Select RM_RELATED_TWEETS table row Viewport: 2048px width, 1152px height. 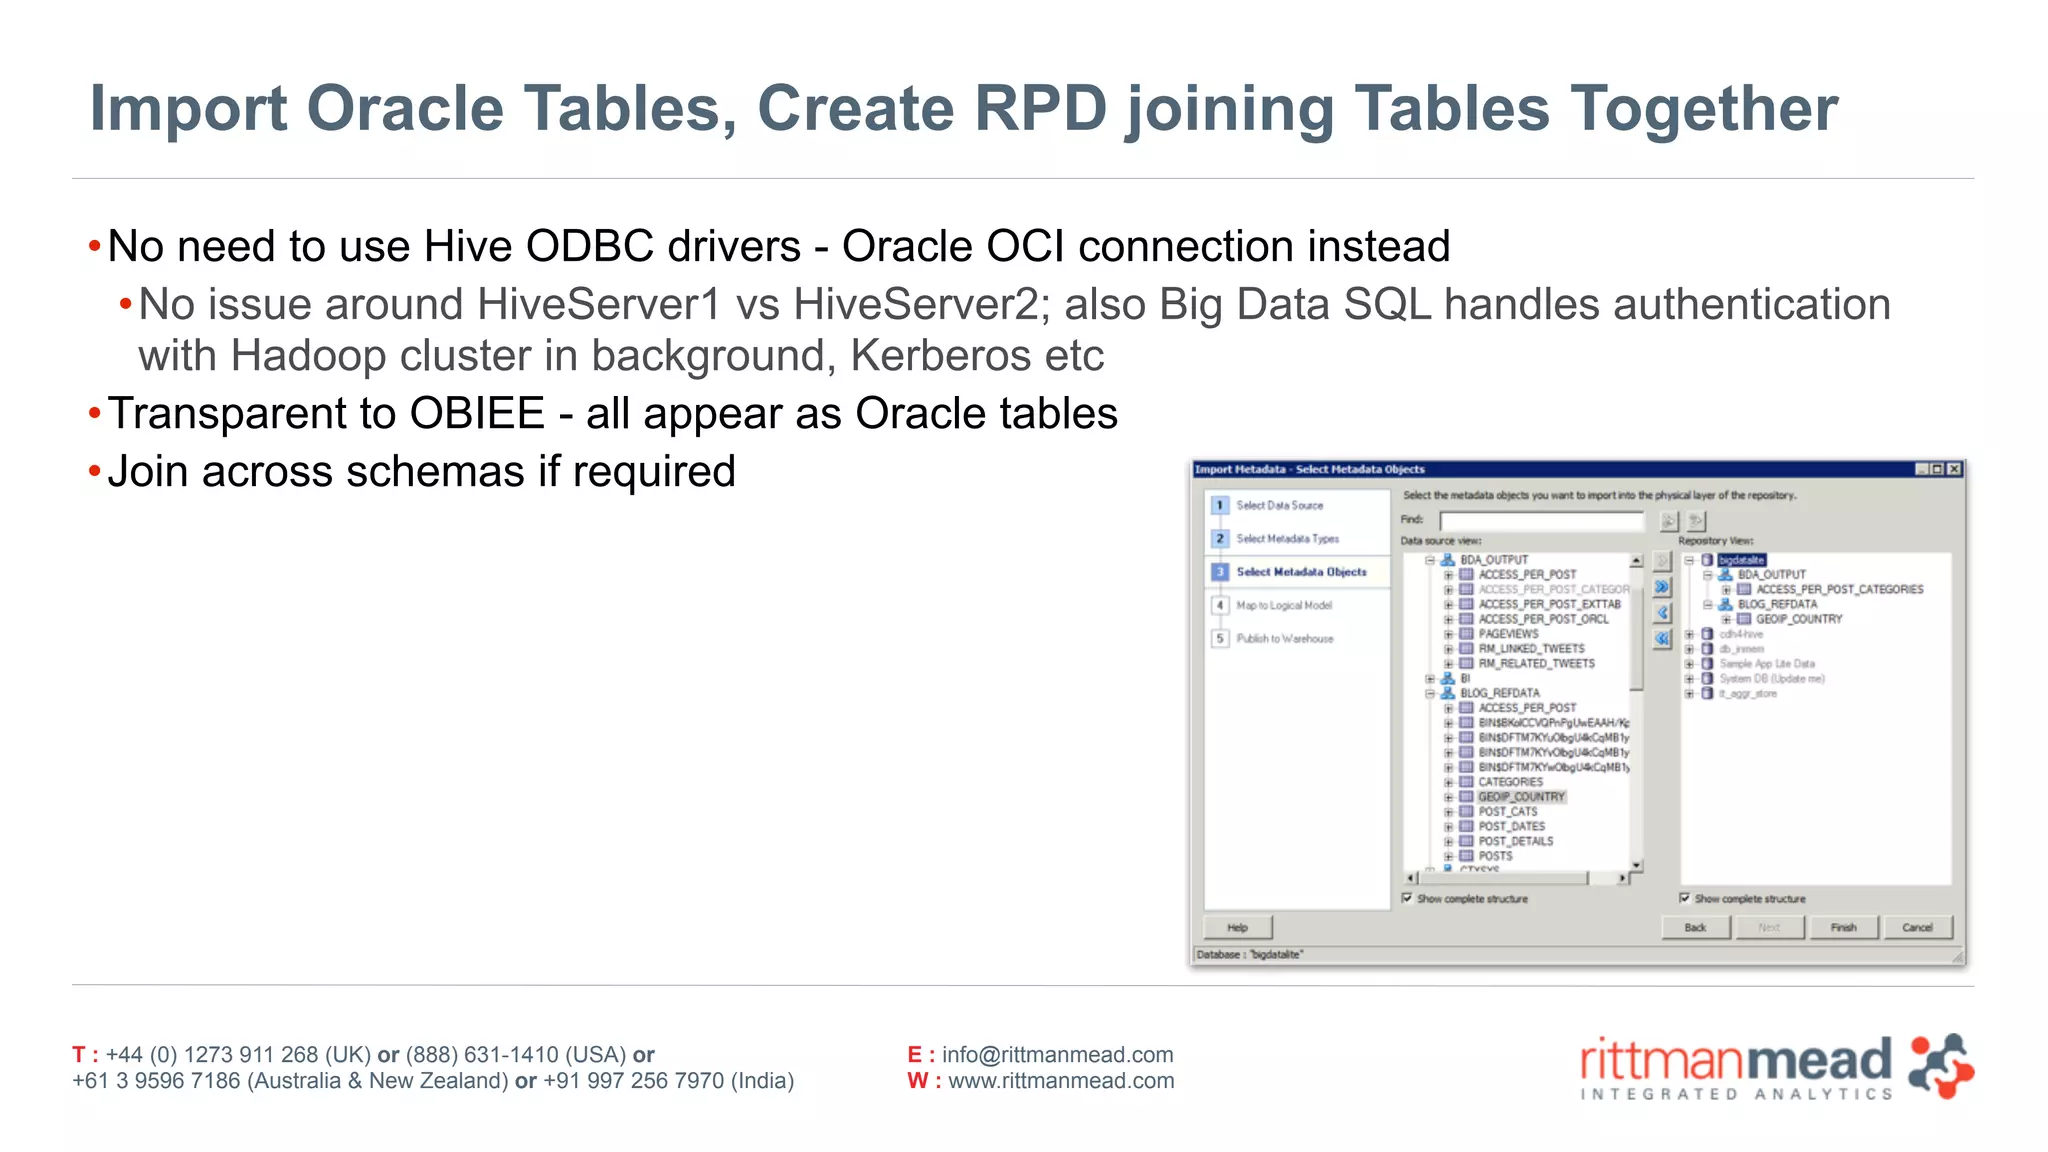click(x=1536, y=663)
